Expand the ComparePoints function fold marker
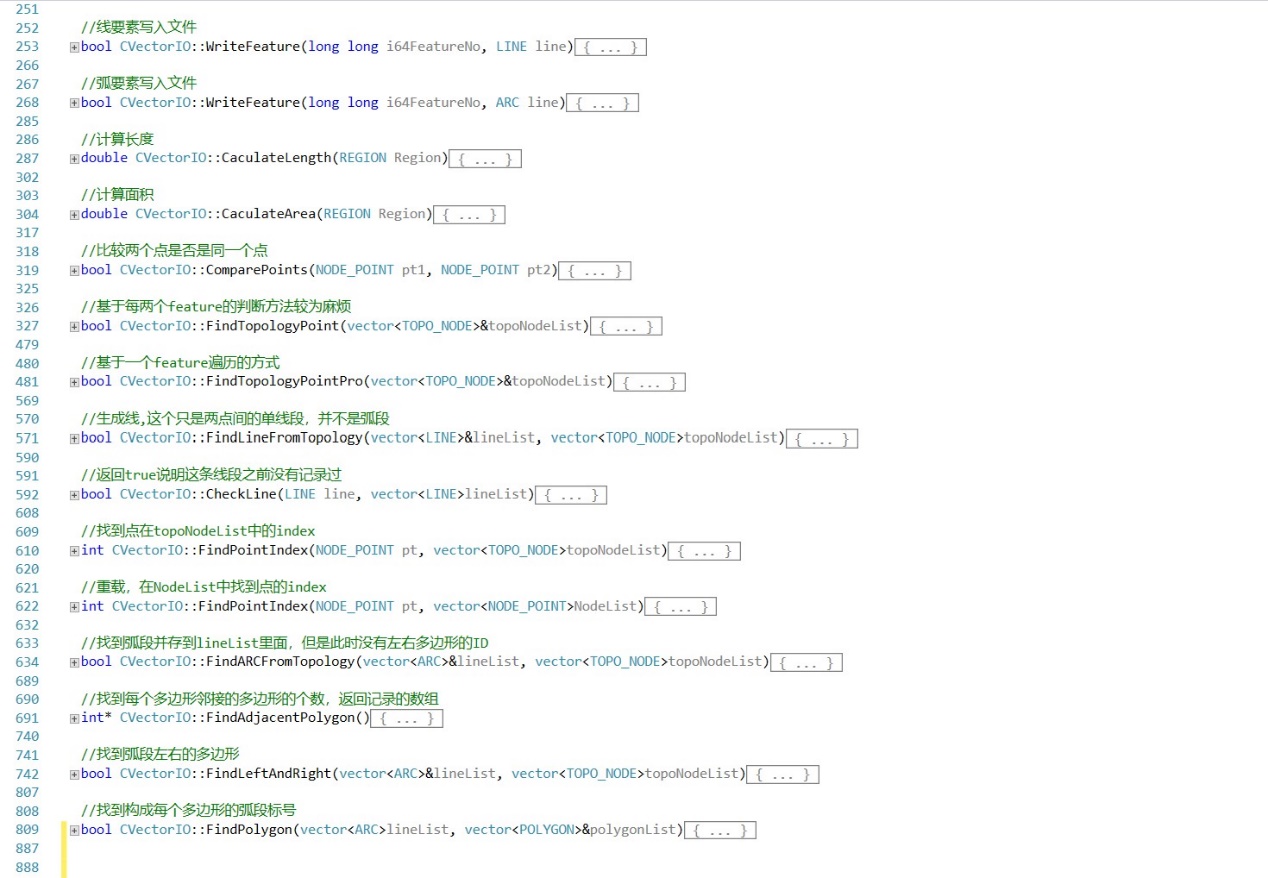The width and height of the screenshot is (1268, 878). [74, 271]
